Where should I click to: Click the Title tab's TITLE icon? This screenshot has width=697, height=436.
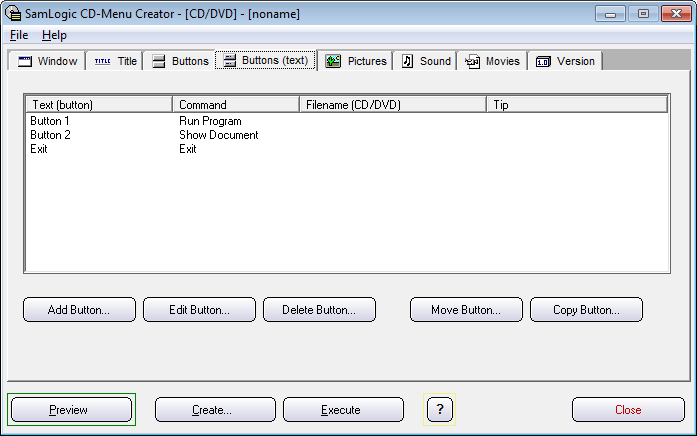click(x=102, y=61)
